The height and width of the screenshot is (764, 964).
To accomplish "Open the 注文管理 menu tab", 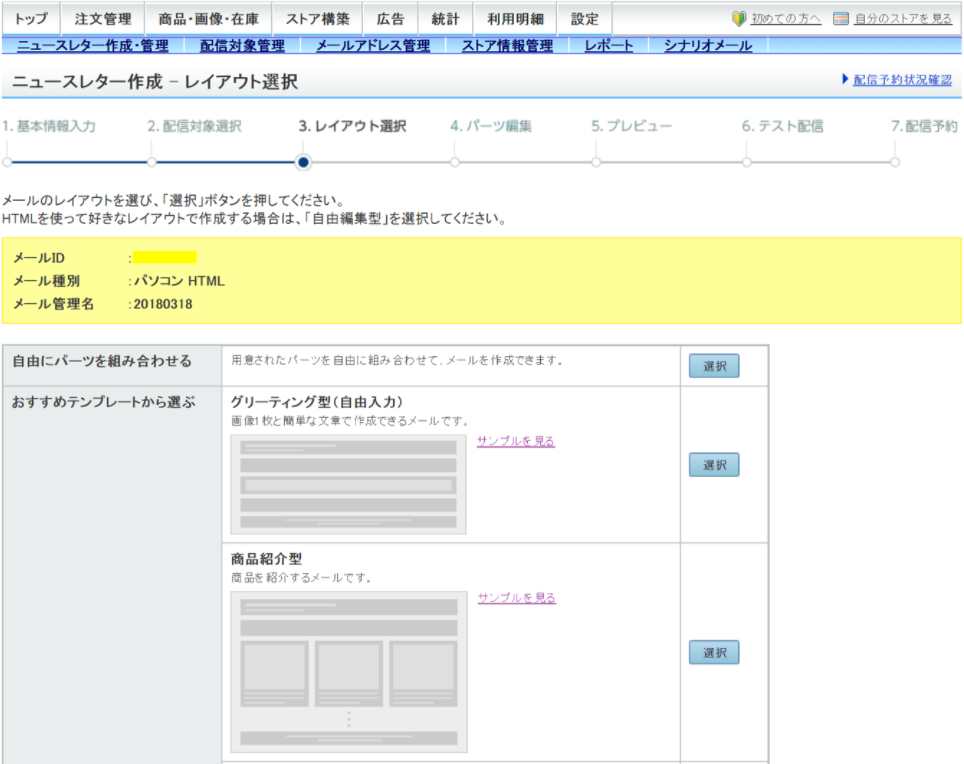I will [x=103, y=19].
